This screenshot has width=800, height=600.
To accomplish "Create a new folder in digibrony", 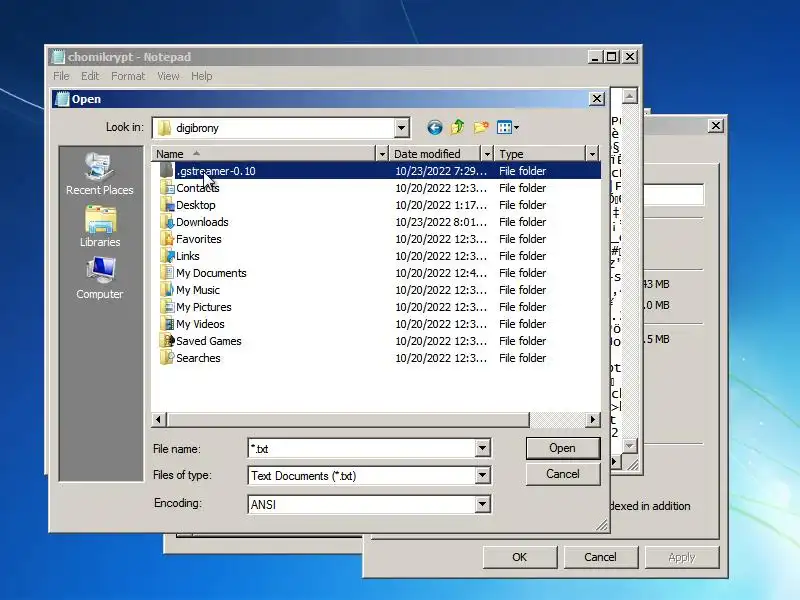I will coord(481,128).
